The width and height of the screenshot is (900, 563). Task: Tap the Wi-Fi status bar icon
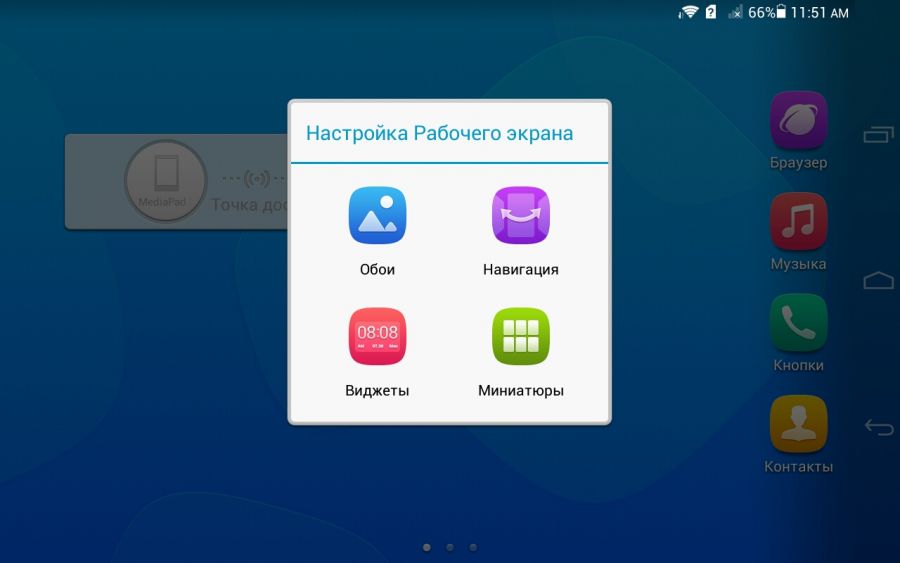(x=688, y=12)
